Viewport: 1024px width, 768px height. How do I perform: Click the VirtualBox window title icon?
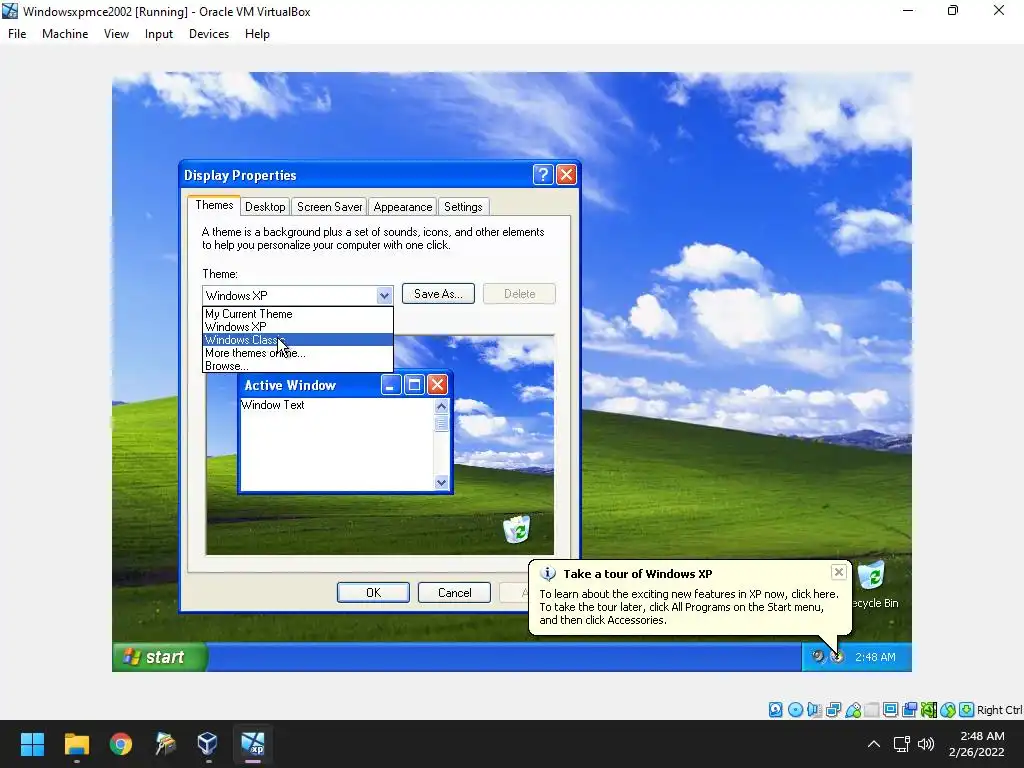10,11
